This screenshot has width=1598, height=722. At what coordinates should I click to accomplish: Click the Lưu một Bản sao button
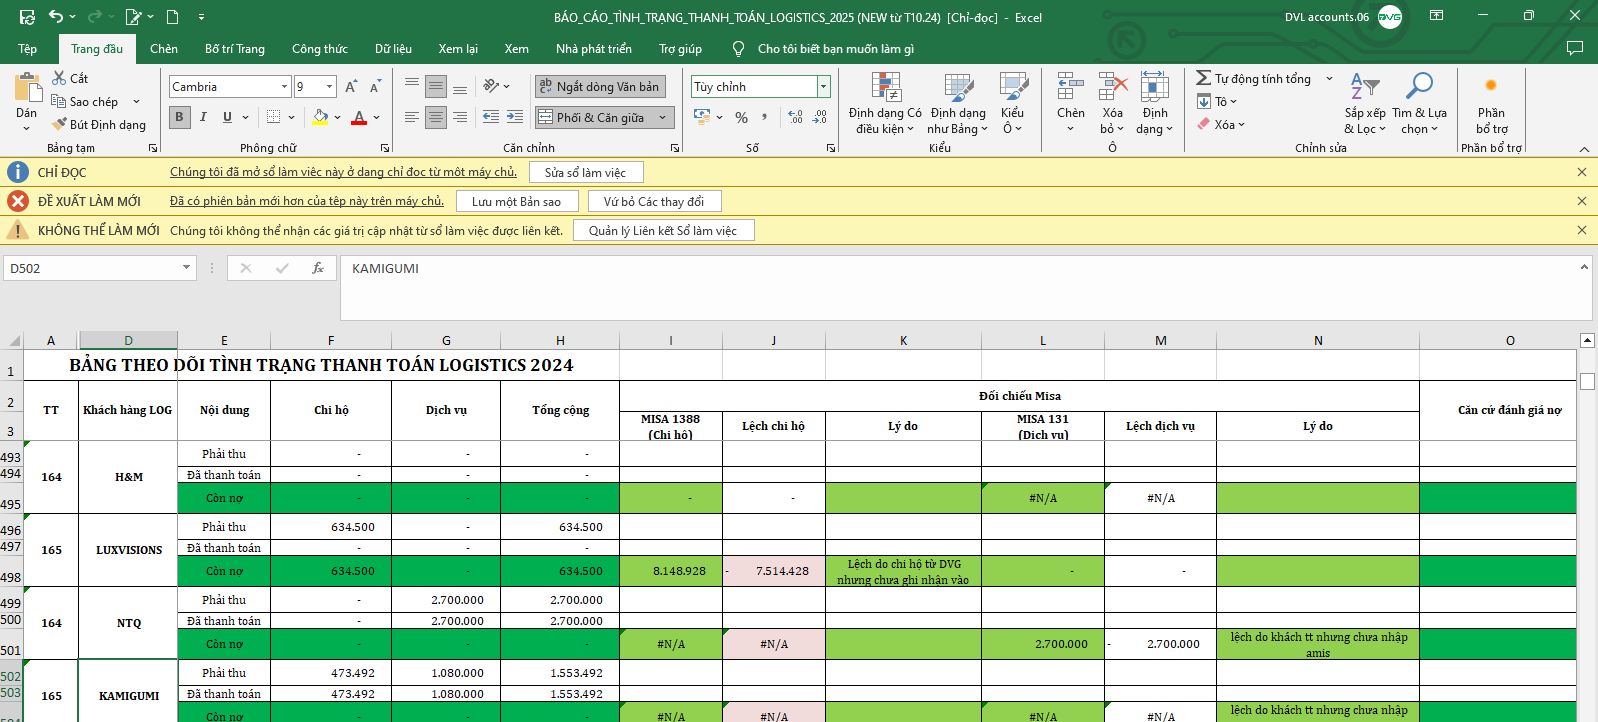[x=517, y=201]
